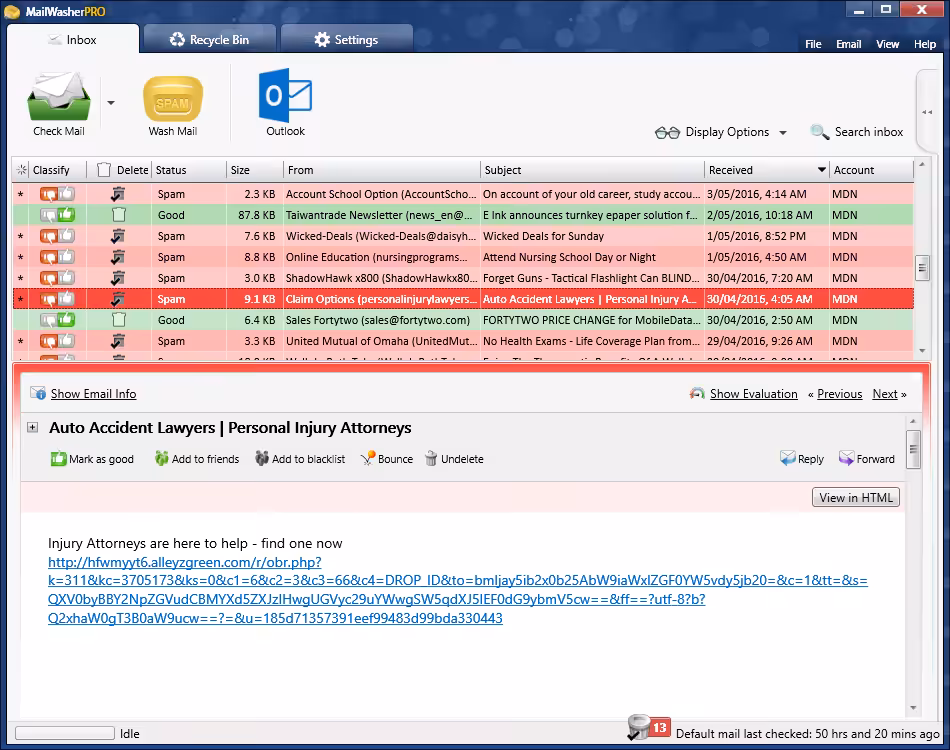Open the Settings tab

346,40
